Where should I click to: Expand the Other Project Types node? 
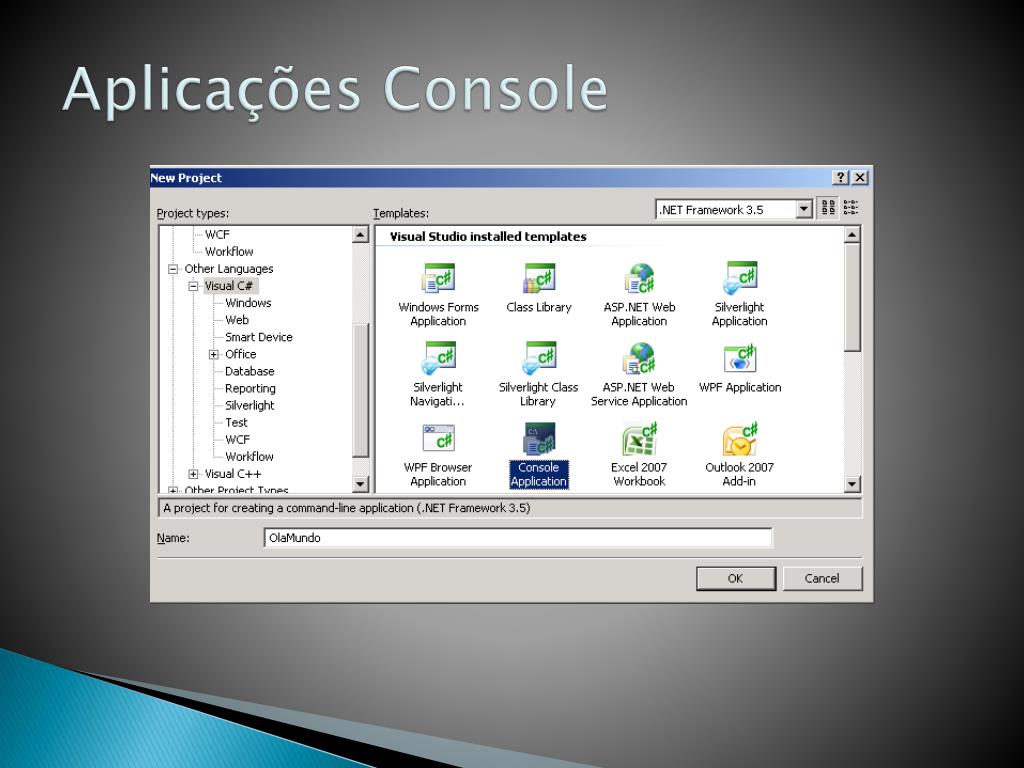coord(173,490)
